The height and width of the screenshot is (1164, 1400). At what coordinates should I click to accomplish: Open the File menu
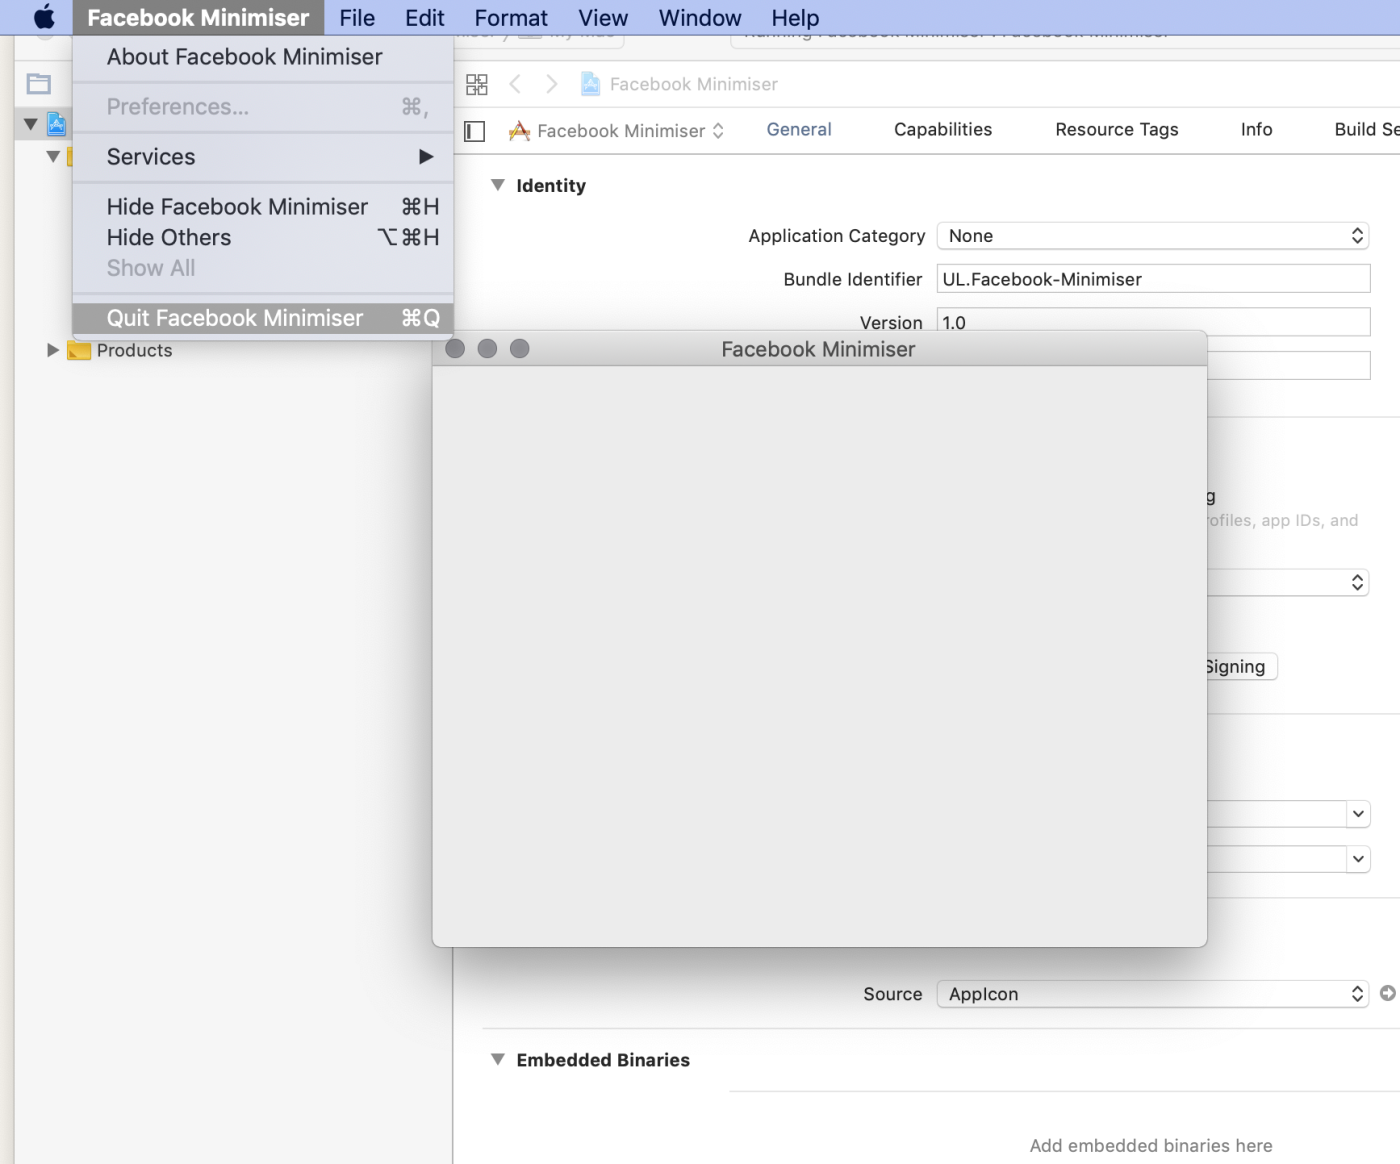point(357,17)
